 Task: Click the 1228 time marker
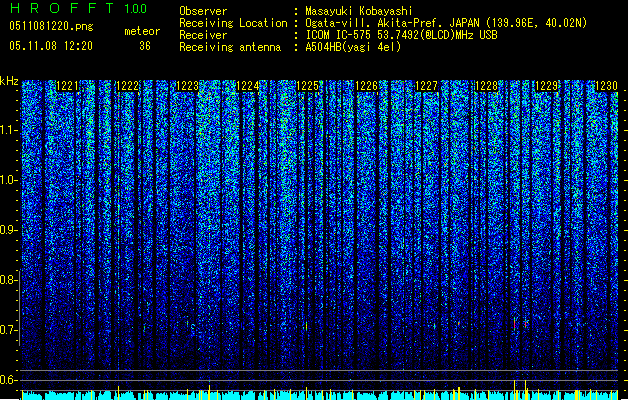(x=487, y=86)
